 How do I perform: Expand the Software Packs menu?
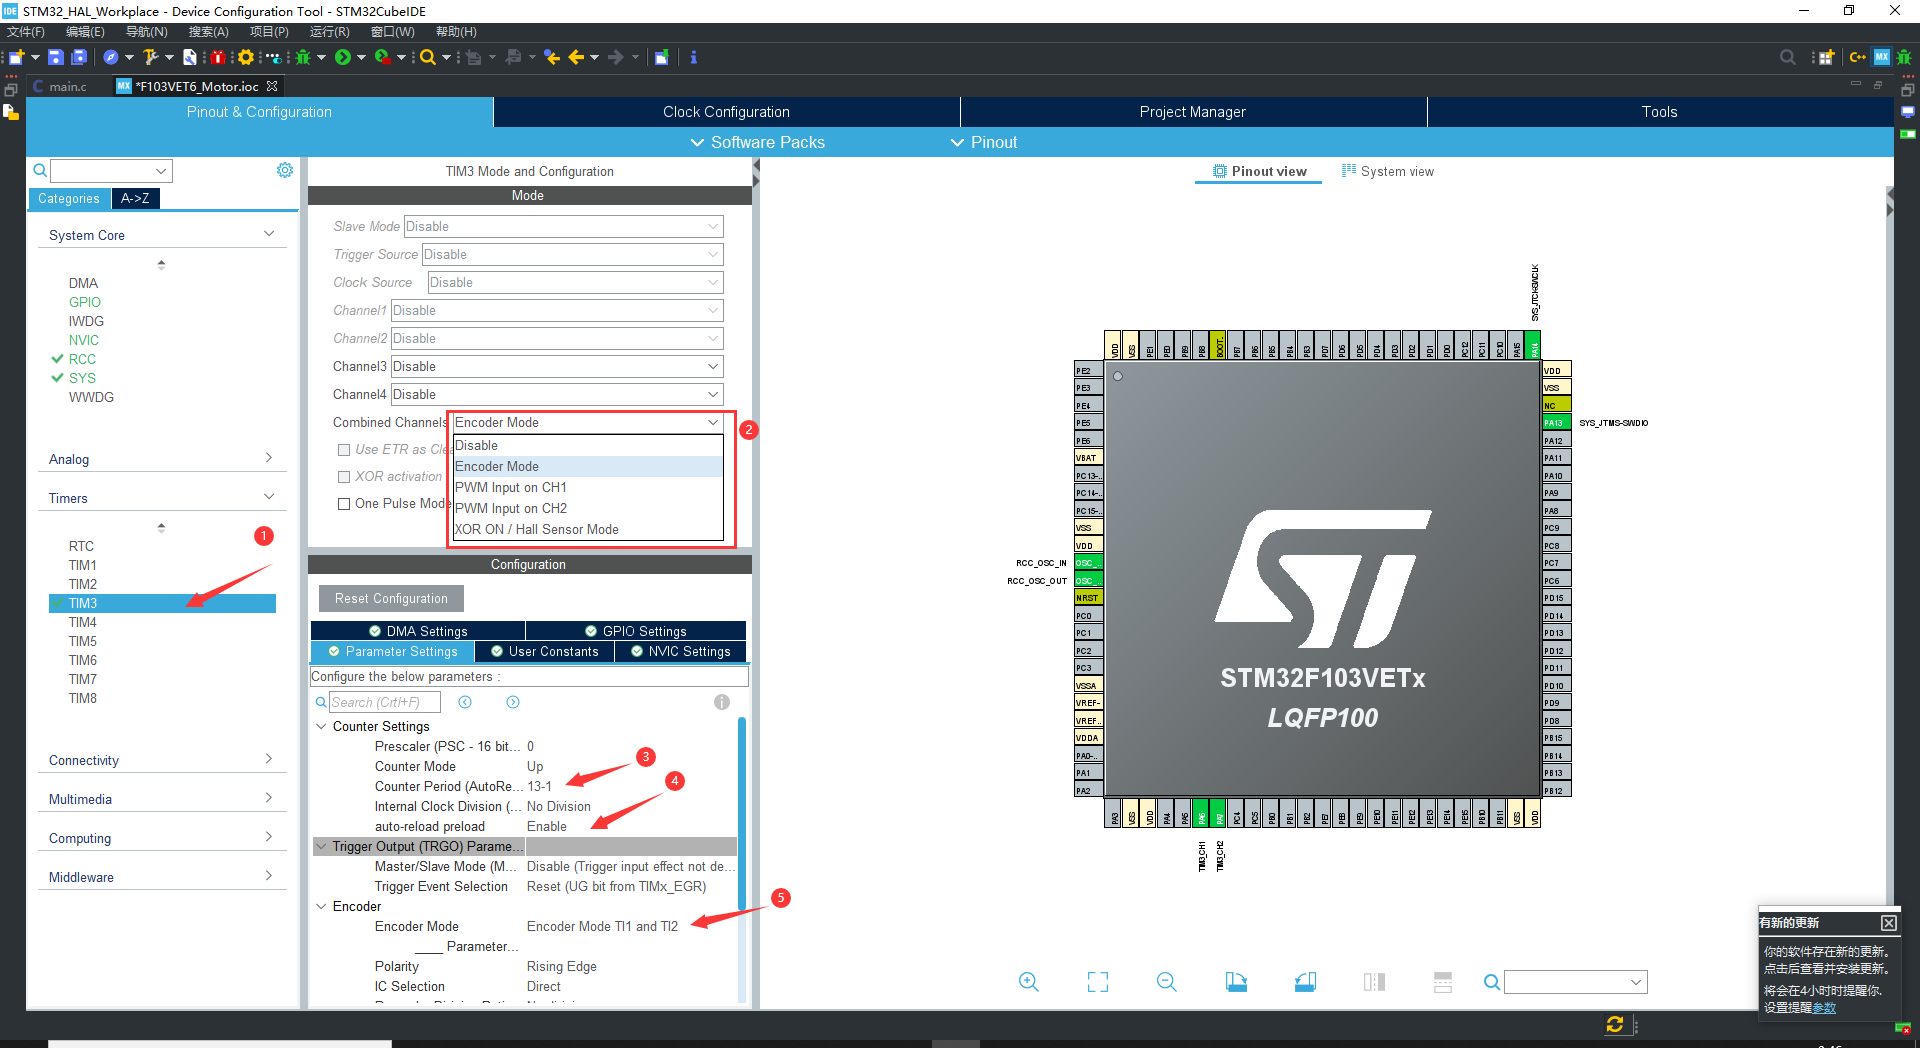pyautogui.click(x=758, y=142)
